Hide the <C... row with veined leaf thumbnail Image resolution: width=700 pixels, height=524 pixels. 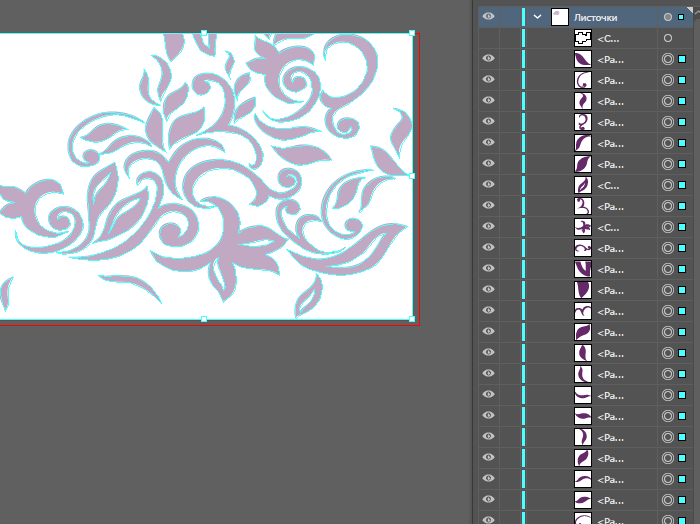tap(488, 184)
